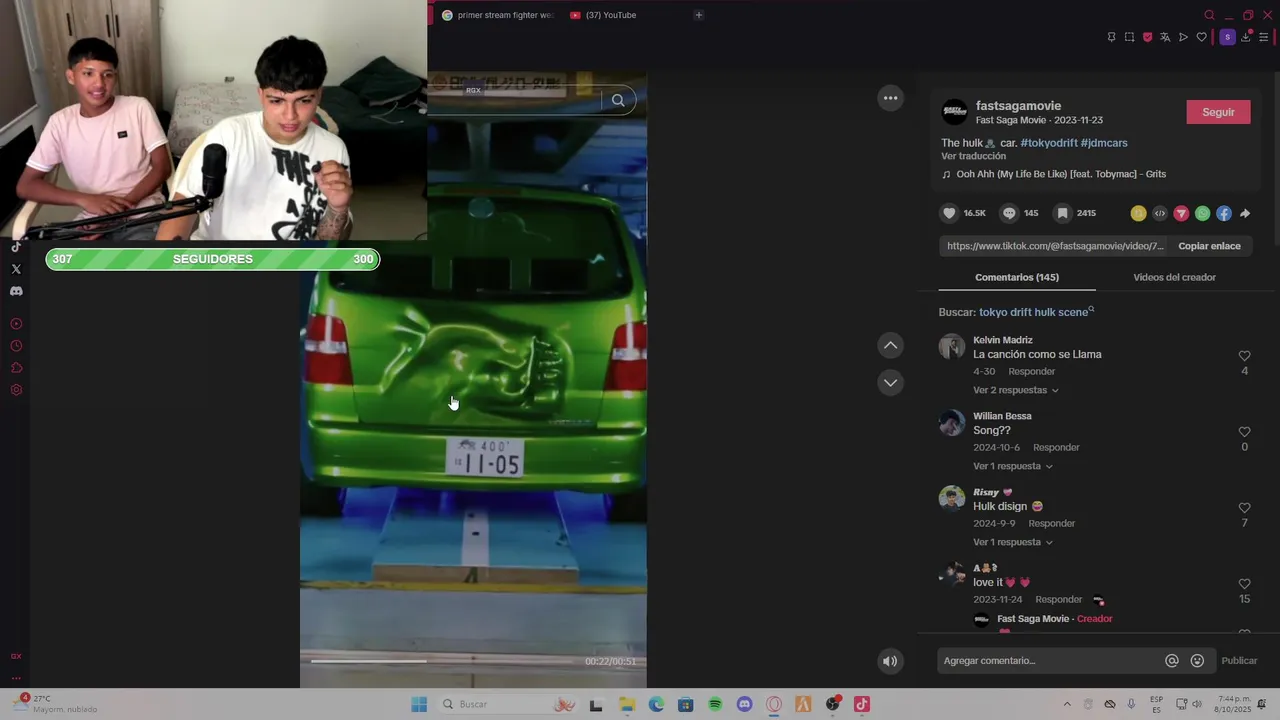
Task: Follow fastsagamovie with Seguir button
Action: pos(1218,112)
